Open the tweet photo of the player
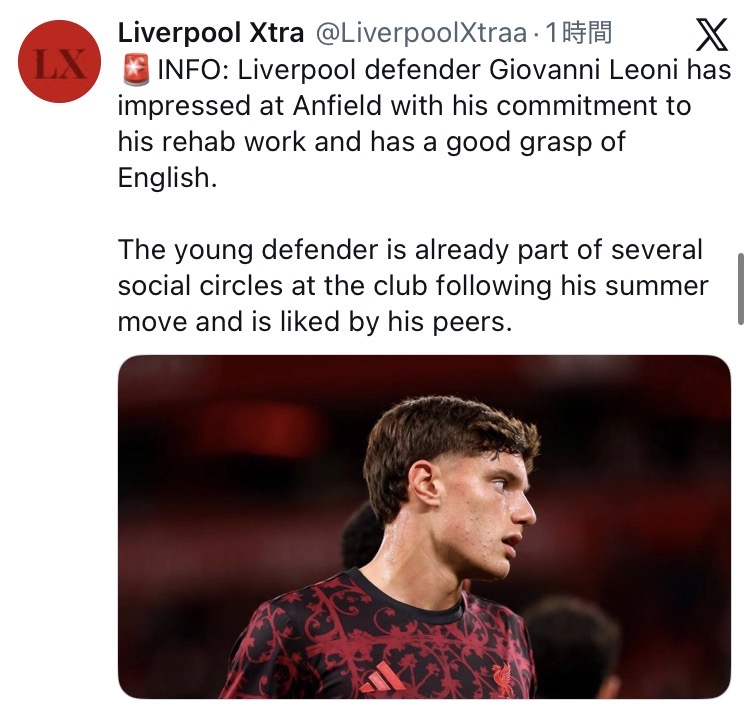 [x=424, y=526]
